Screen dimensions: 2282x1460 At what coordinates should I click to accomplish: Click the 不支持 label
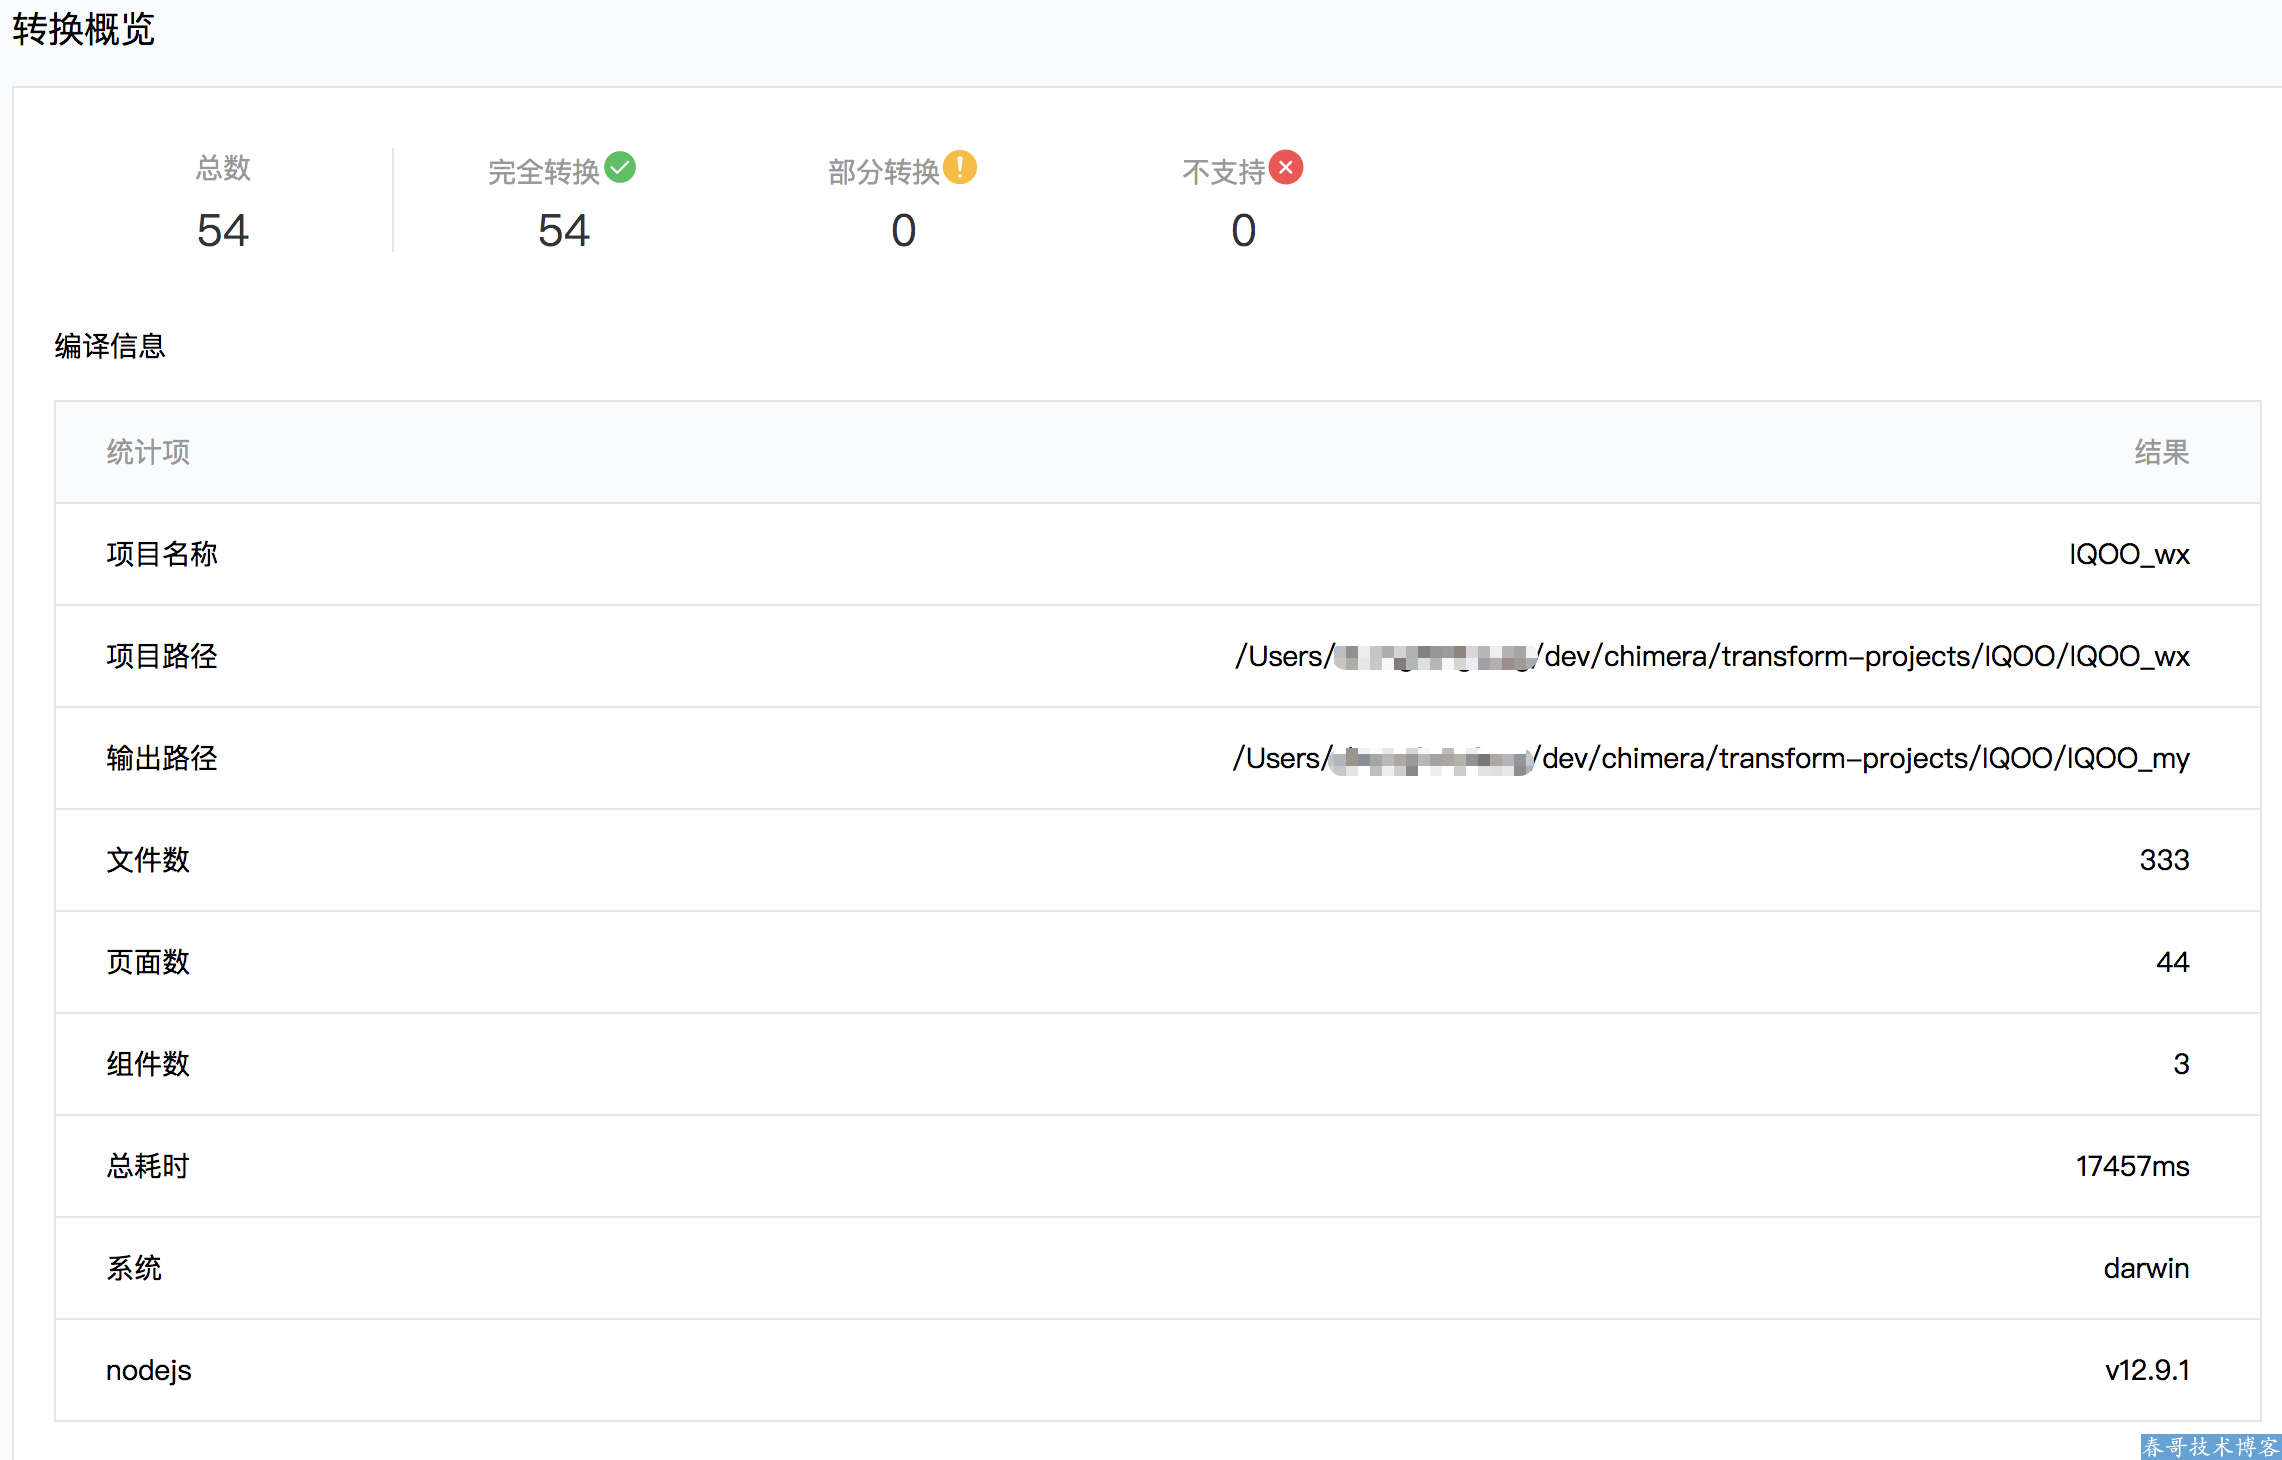pos(1224,172)
